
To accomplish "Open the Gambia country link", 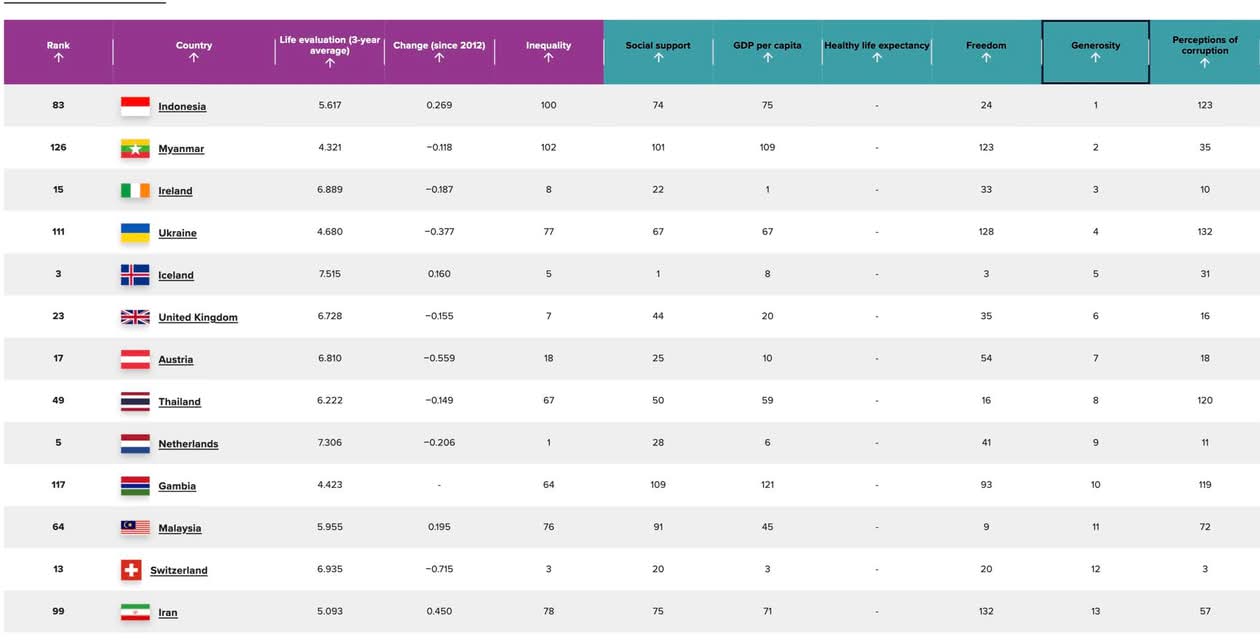I will coord(177,486).
